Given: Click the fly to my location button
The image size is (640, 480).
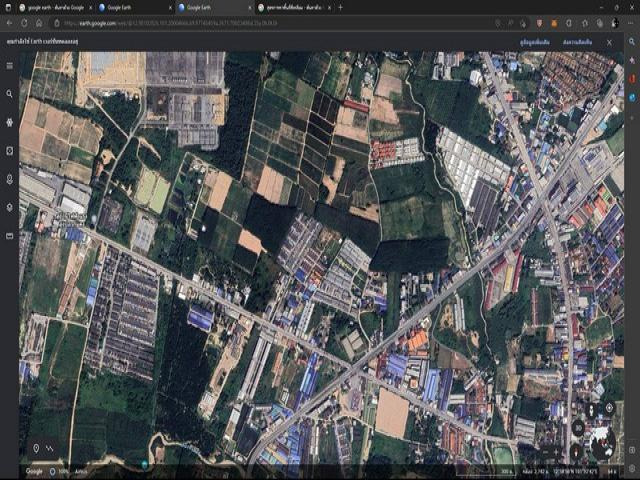Looking at the screenshot, I should coord(609,408).
